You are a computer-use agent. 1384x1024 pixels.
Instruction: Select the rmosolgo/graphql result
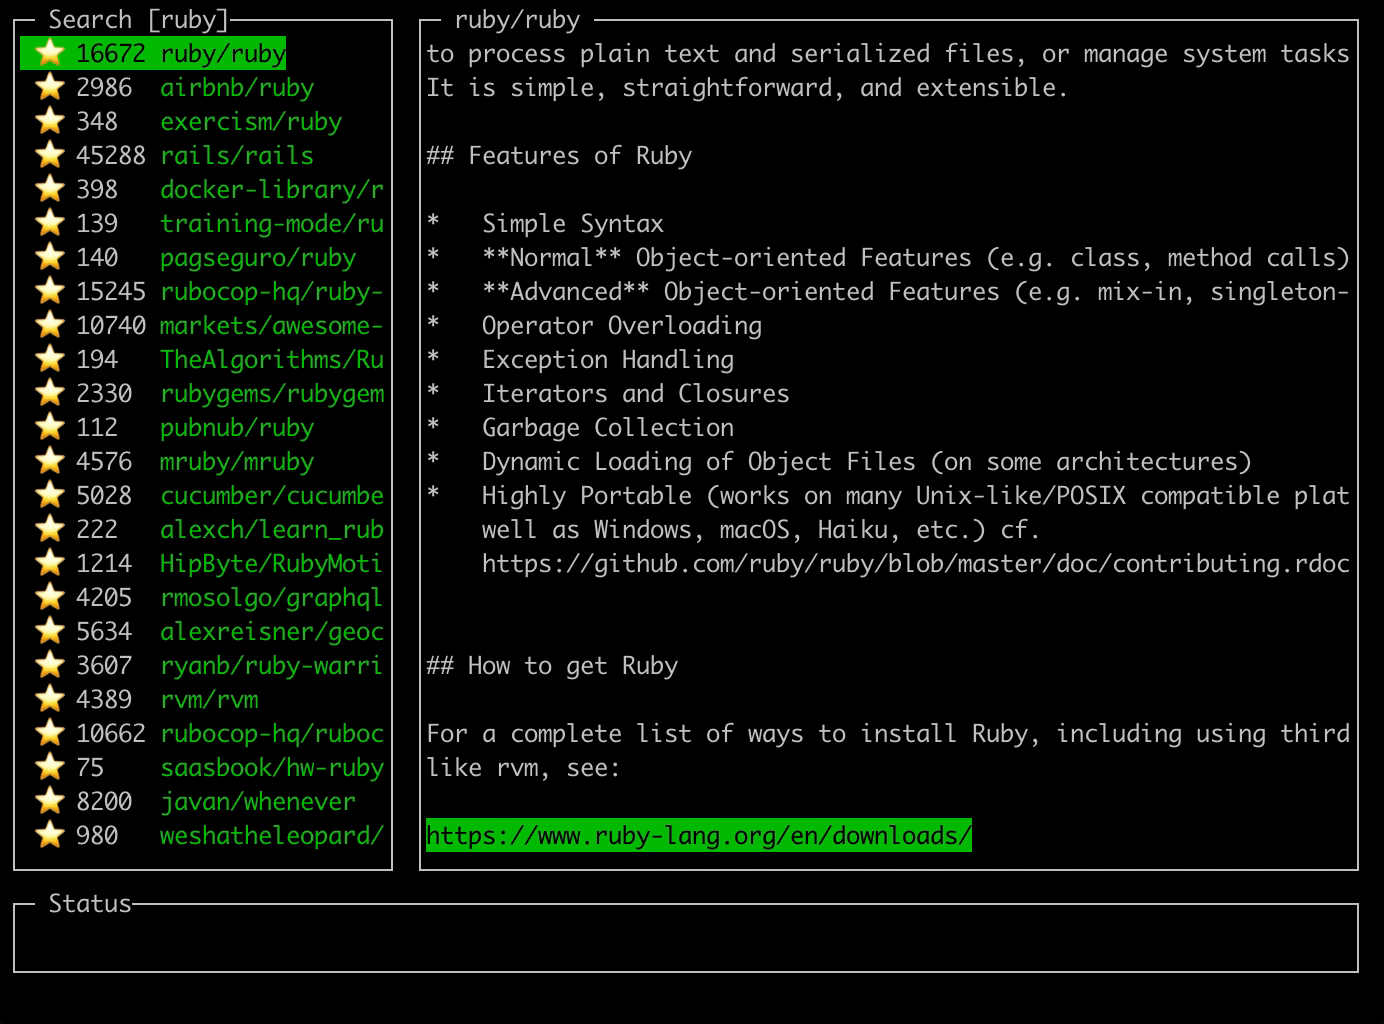click(x=272, y=597)
